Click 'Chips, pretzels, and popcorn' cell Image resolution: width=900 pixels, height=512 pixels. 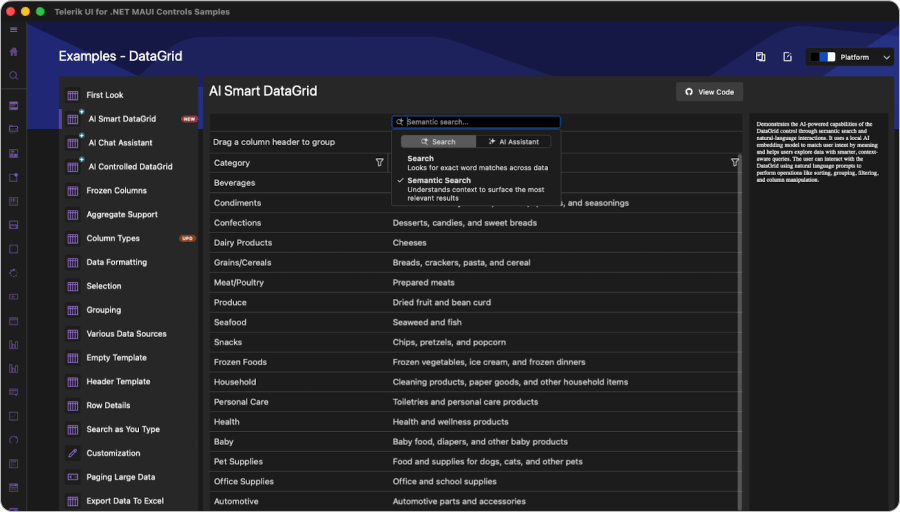click(562, 342)
